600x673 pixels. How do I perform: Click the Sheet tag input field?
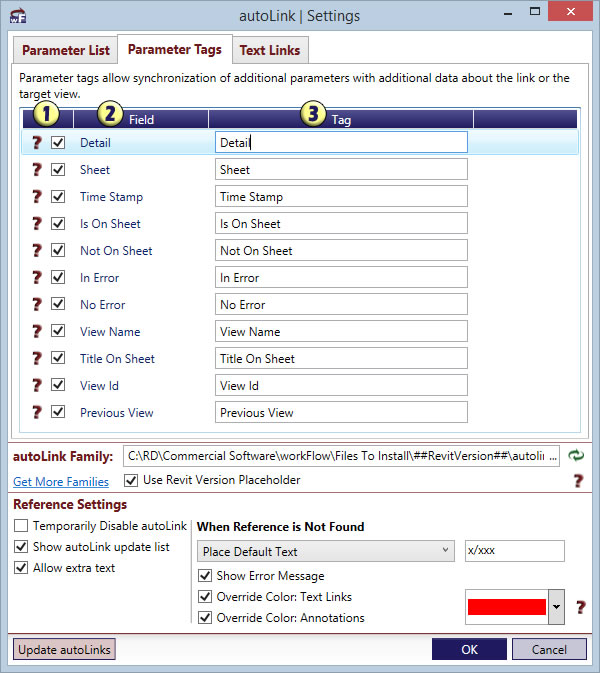[341, 170]
